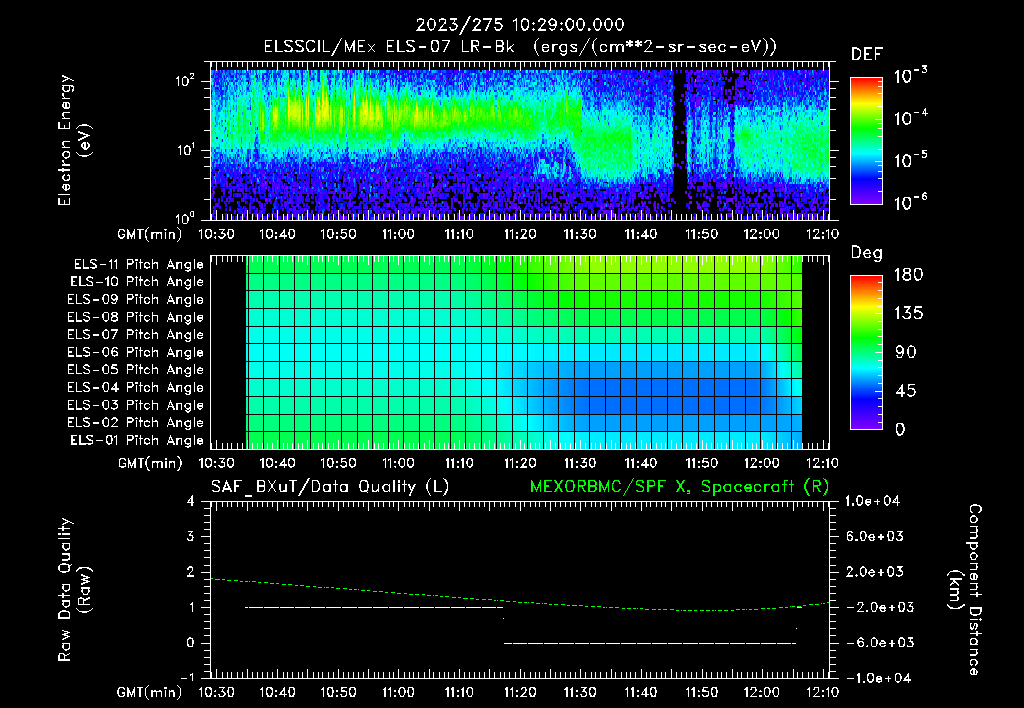The height and width of the screenshot is (708, 1024).
Task: Click GMT(min) label under the energy spectrogram
Action: point(150,234)
